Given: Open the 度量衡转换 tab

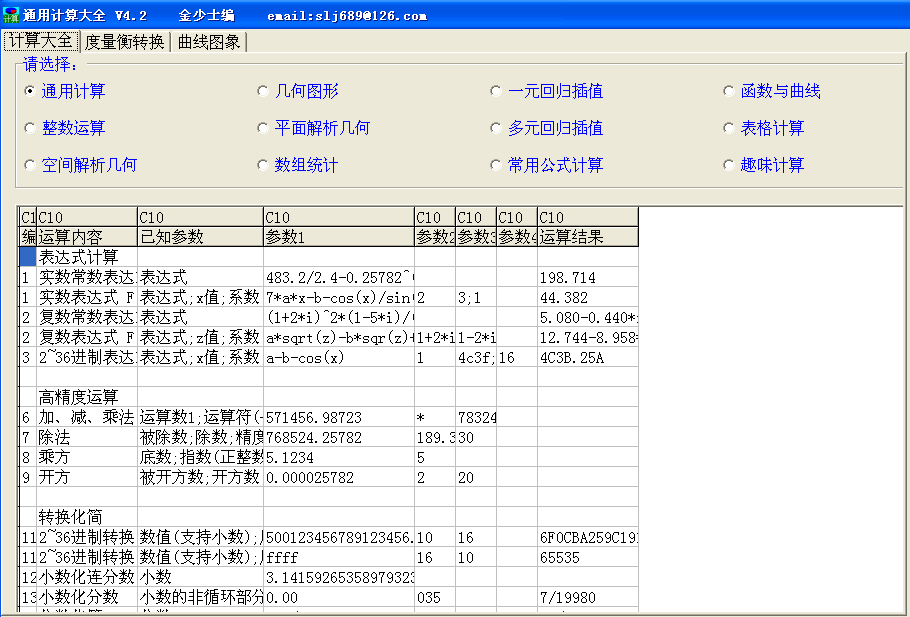Looking at the screenshot, I should [x=124, y=42].
